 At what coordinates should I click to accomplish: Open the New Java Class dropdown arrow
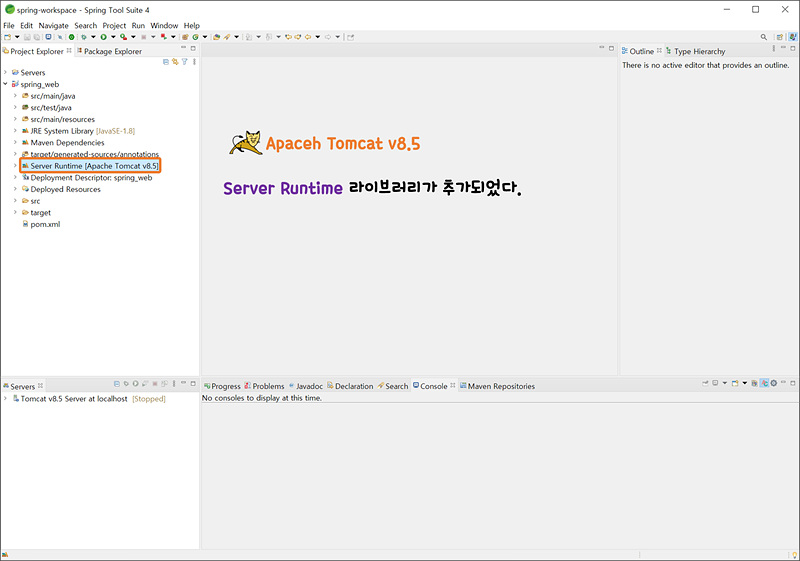[x=205, y=37]
